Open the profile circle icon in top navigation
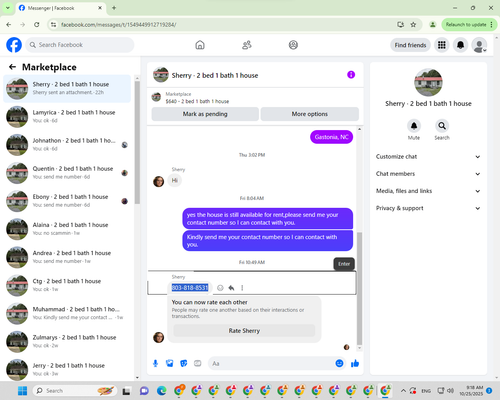 click(x=293, y=45)
